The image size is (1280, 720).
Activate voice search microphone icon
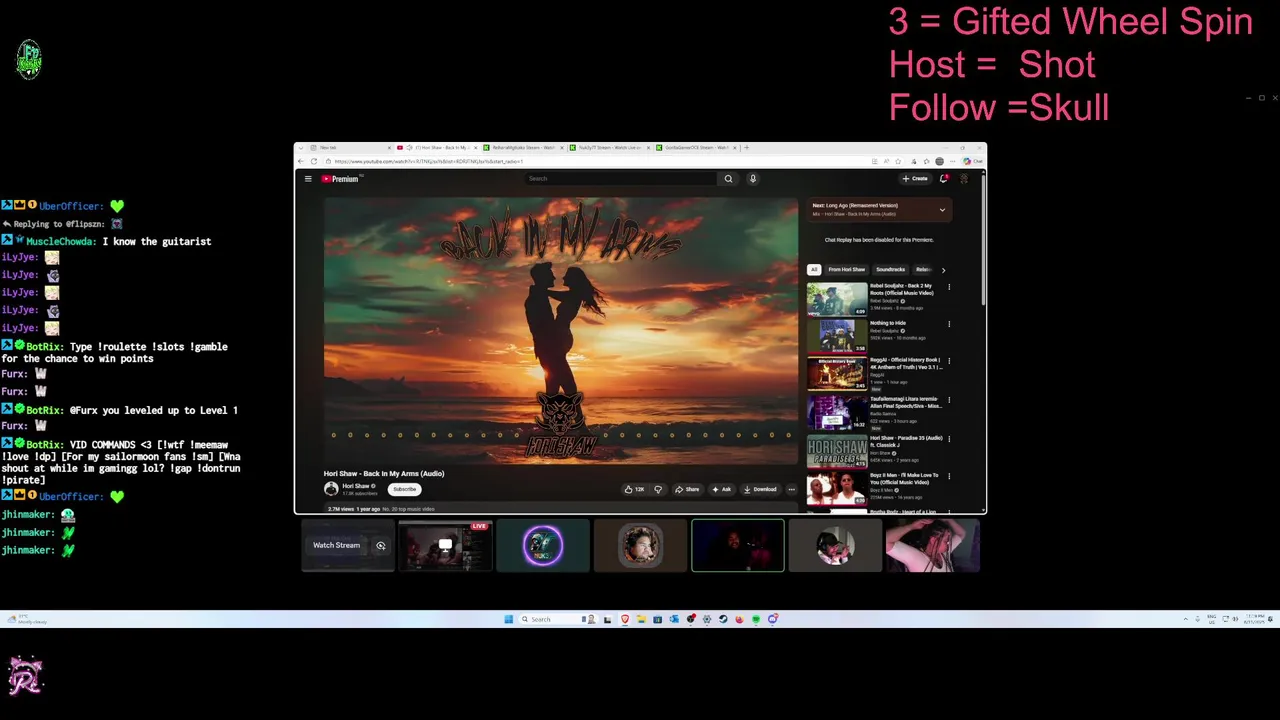(753, 179)
